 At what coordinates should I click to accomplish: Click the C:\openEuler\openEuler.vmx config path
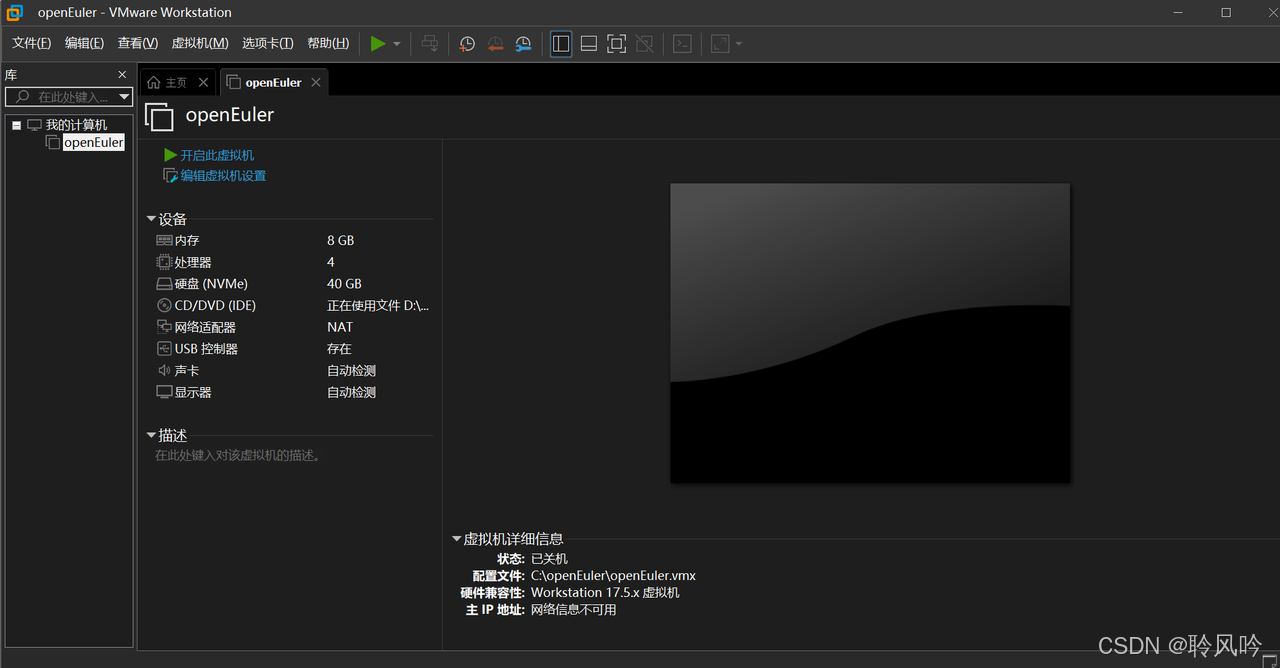click(613, 576)
